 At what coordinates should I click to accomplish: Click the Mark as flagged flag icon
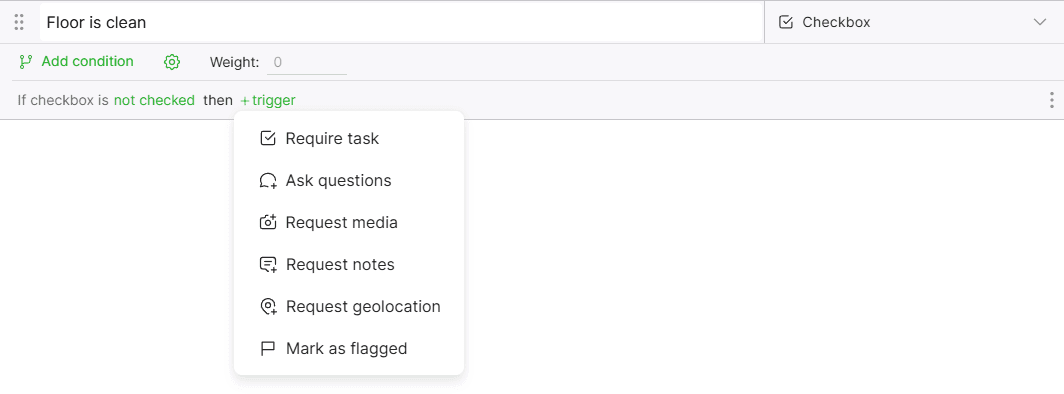[x=268, y=349]
